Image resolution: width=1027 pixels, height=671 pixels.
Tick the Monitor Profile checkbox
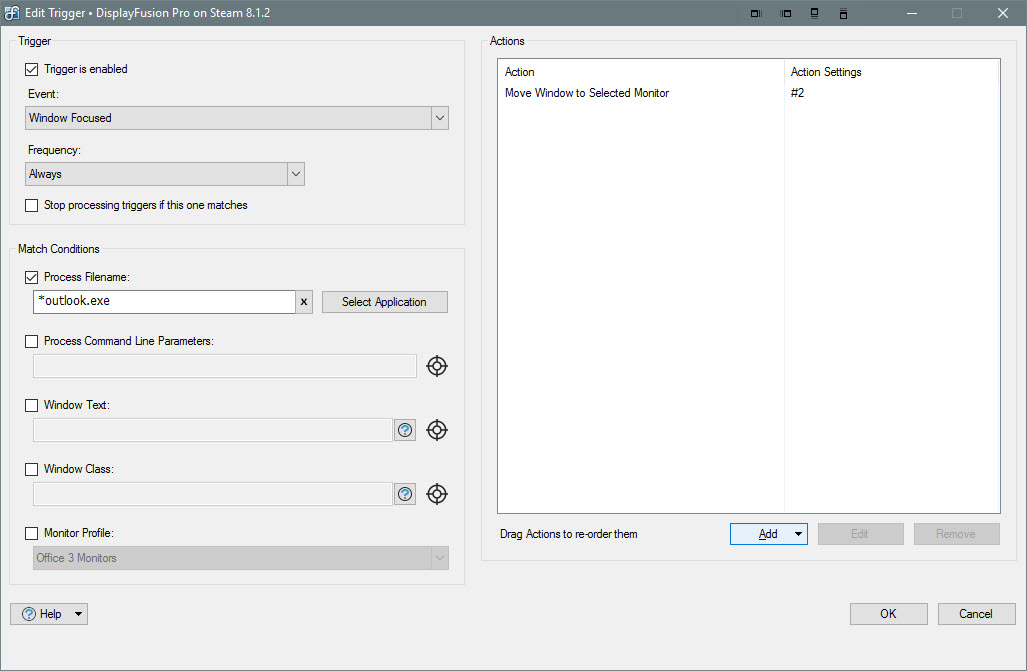point(32,534)
